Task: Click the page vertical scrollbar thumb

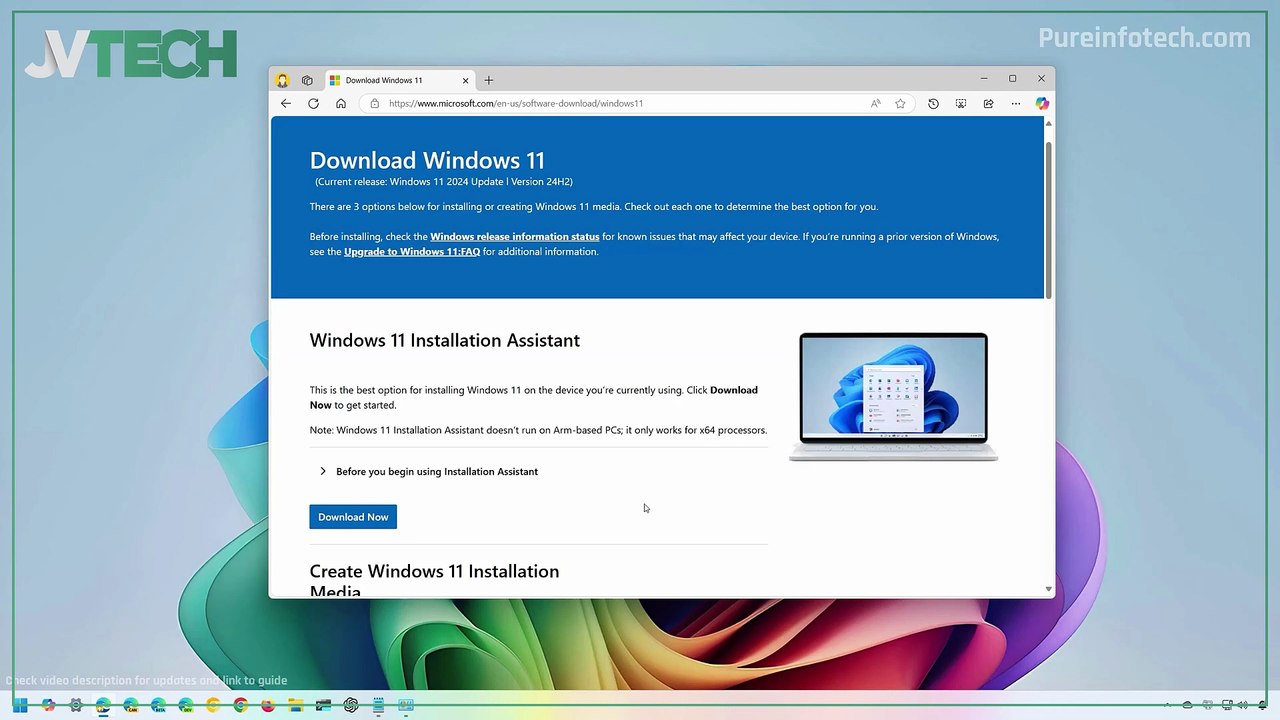Action: coord(1048,220)
